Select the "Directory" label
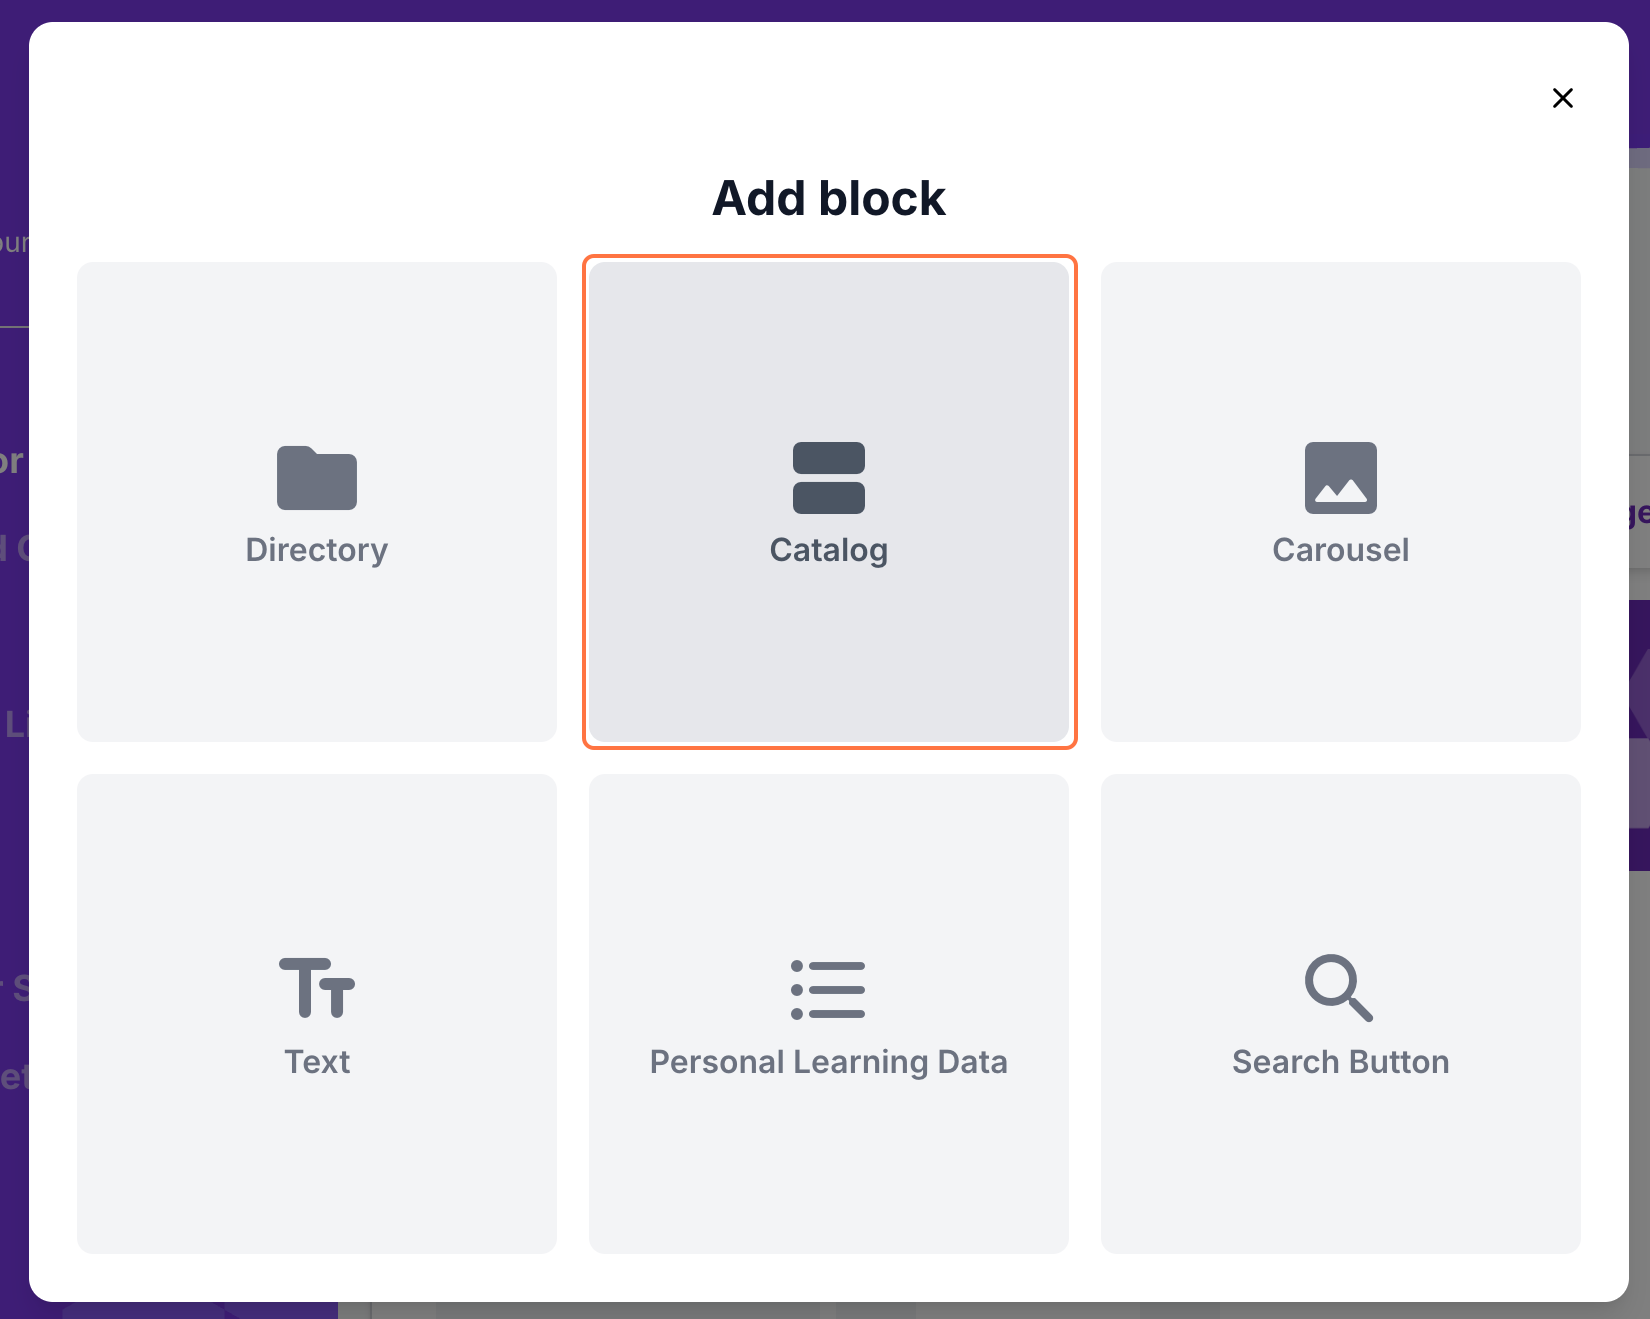Image resolution: width=1650 pixels, height=1319 pixels. tap(317, 550)
